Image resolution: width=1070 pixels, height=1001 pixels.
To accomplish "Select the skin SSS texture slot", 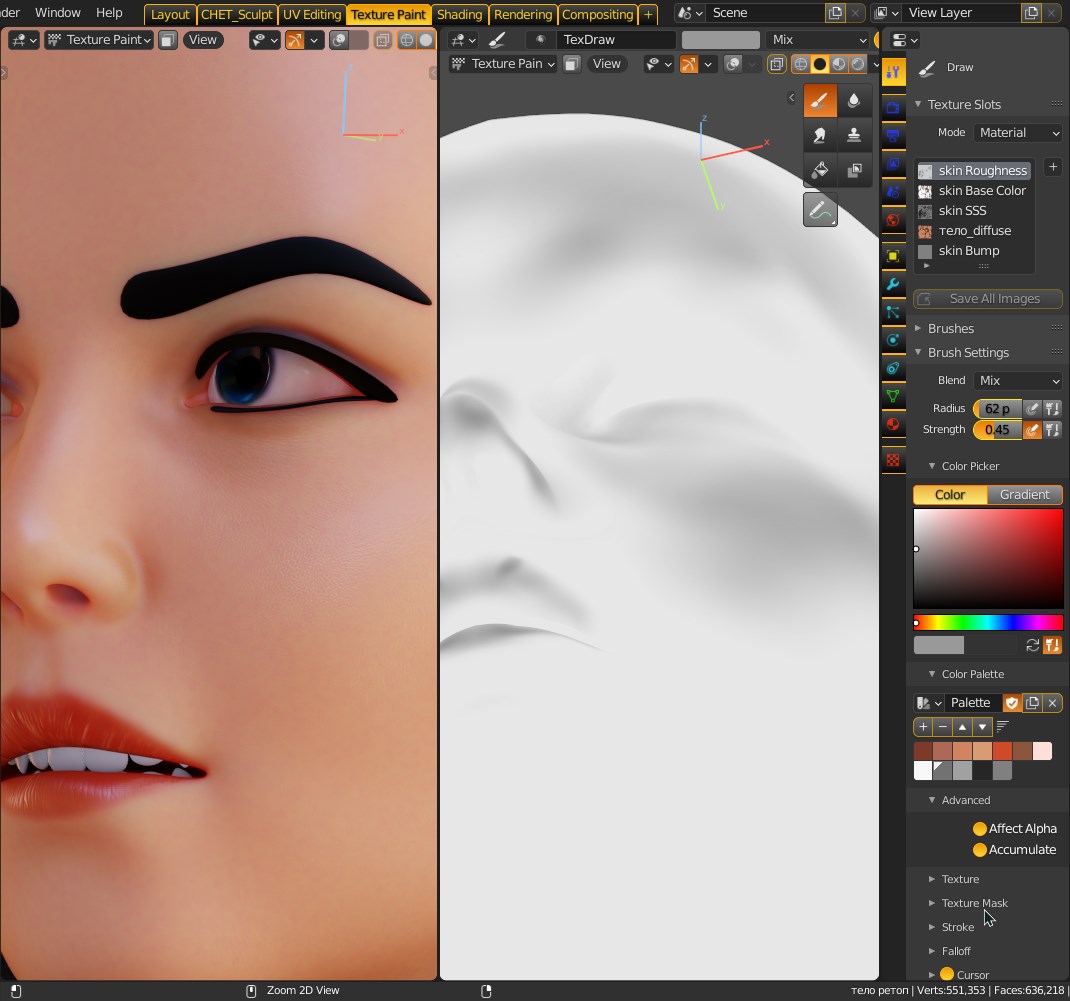I will (974, 211).
